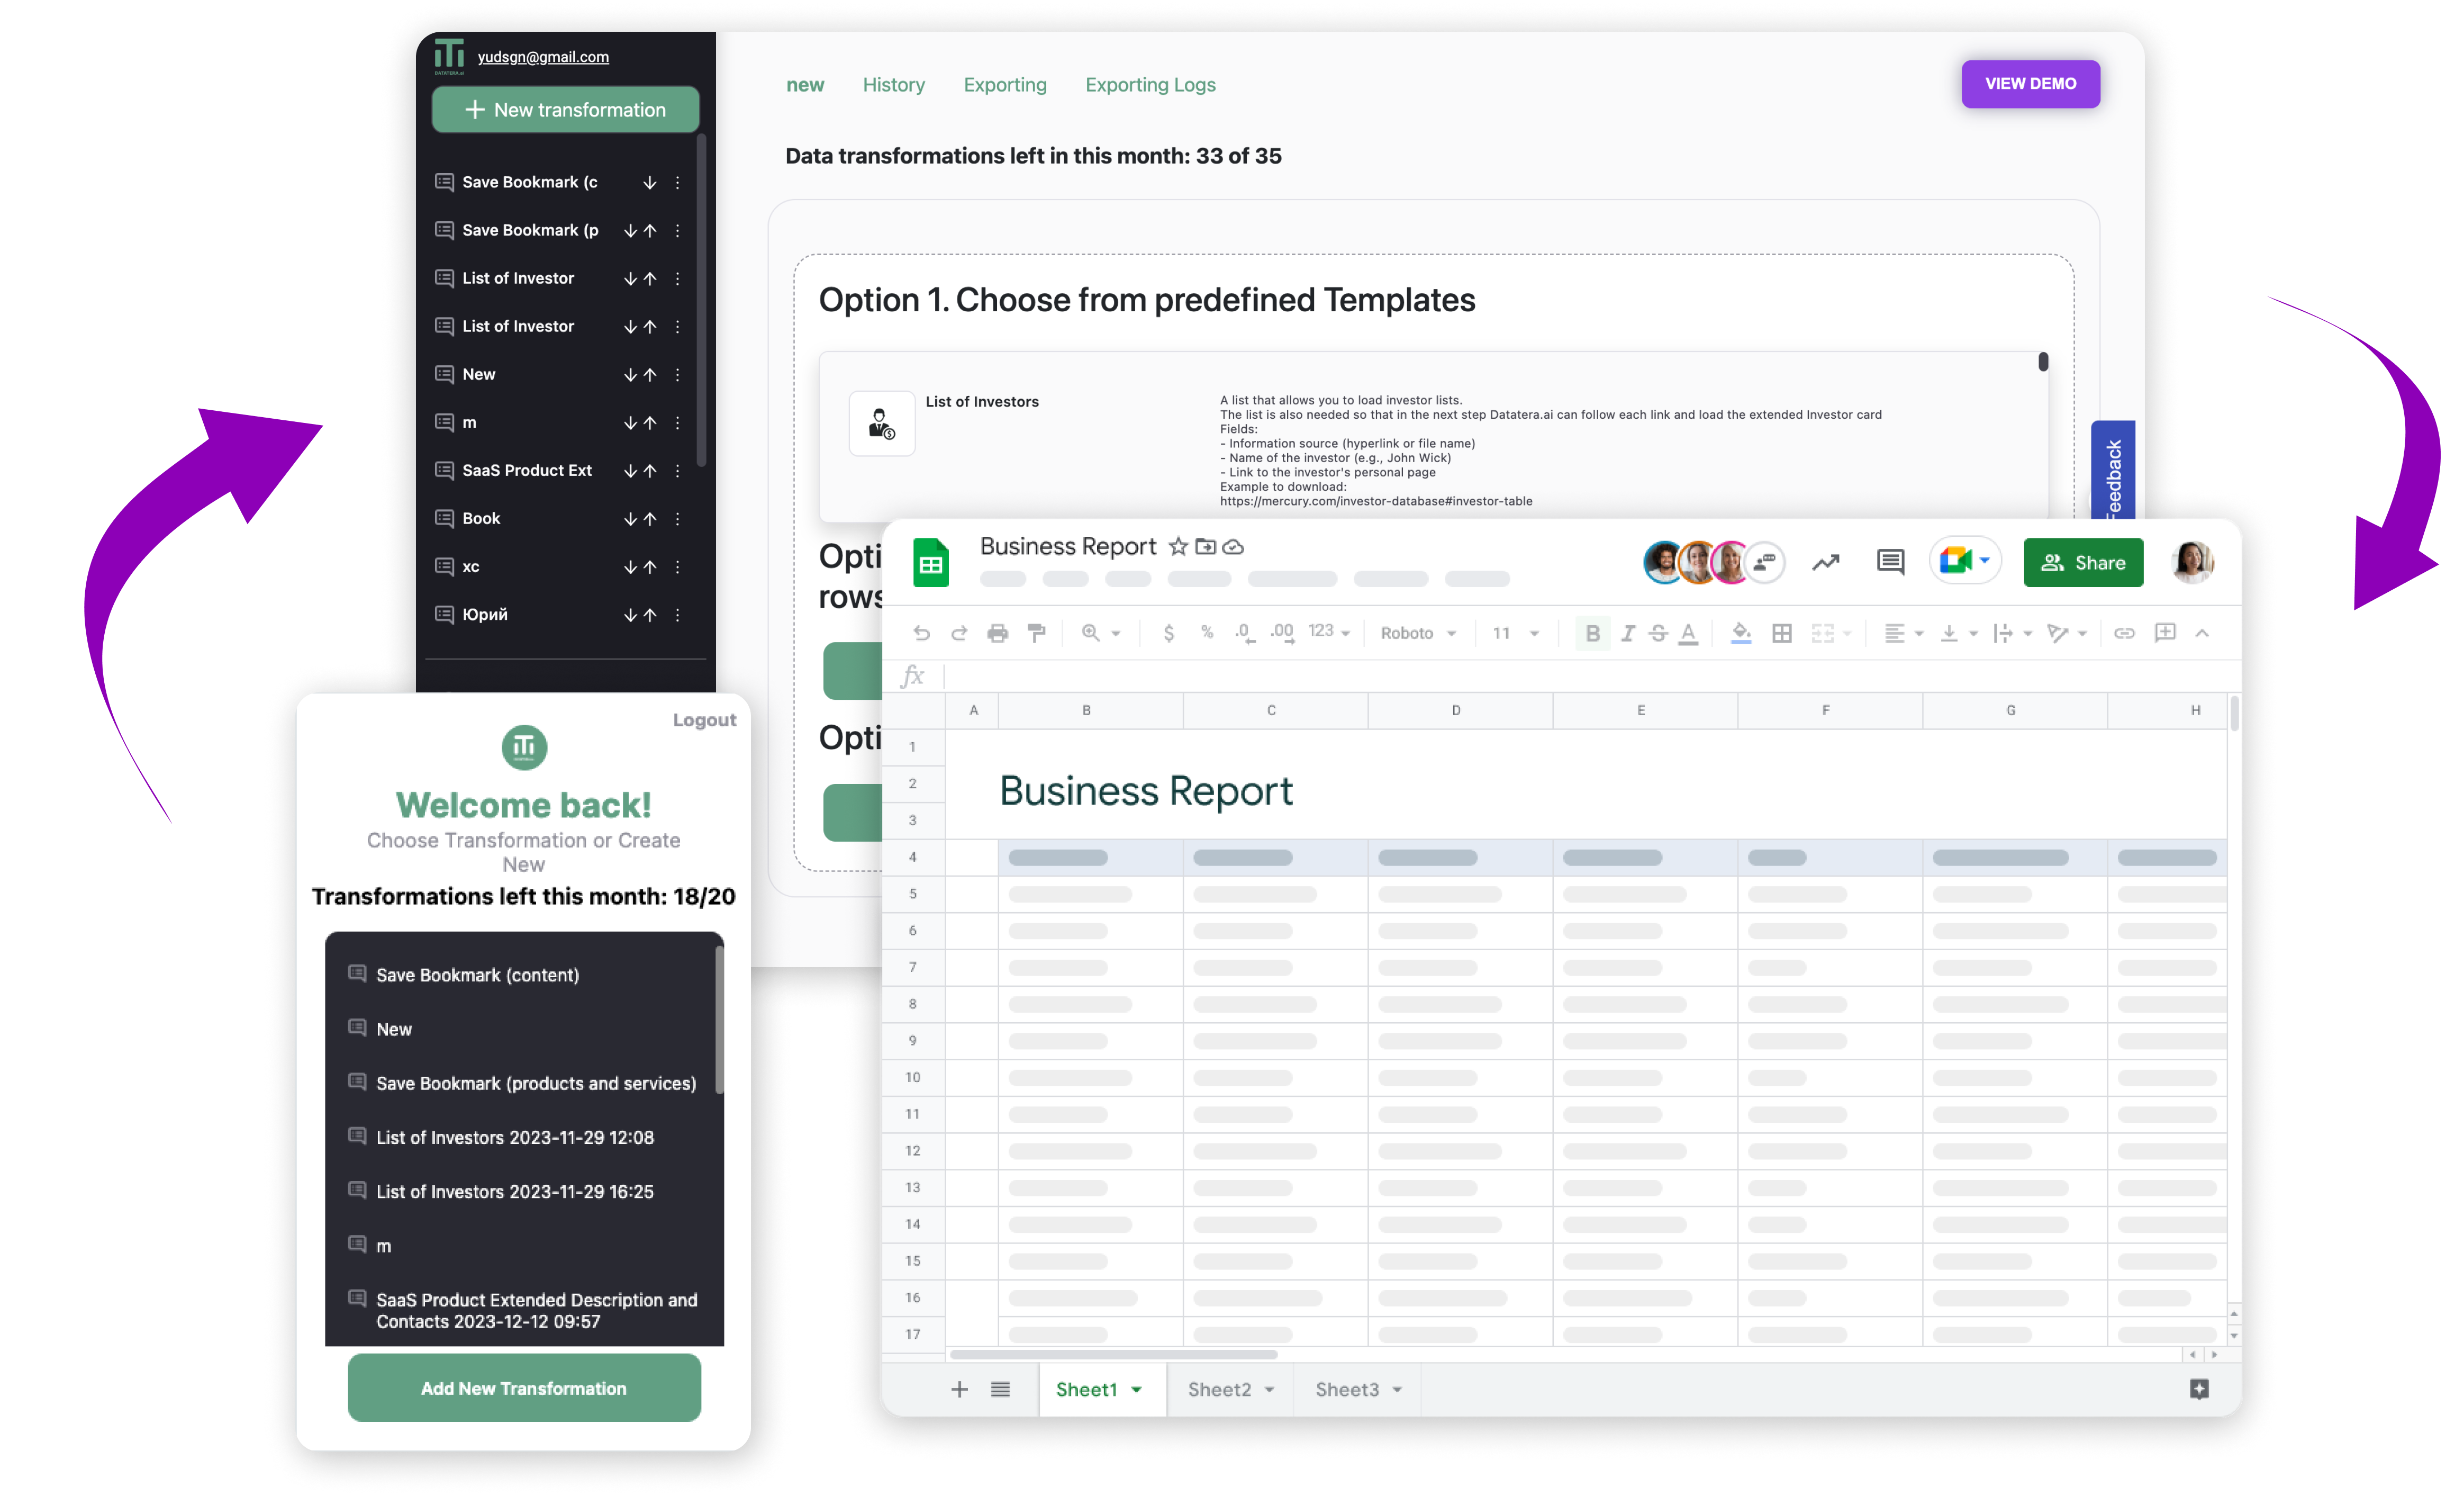The height and width of the screenshot is (1496, 2464).
Task: Open the text color picker
Action: point(1689,633)
